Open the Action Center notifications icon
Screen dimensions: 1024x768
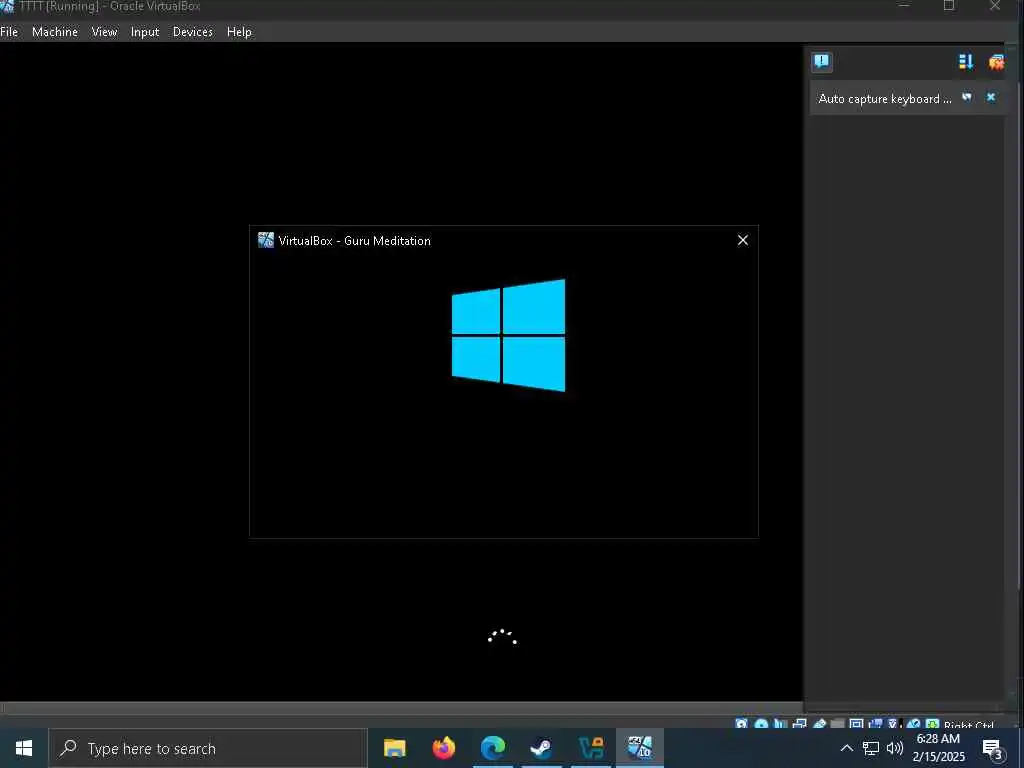[x=993, y=749]
